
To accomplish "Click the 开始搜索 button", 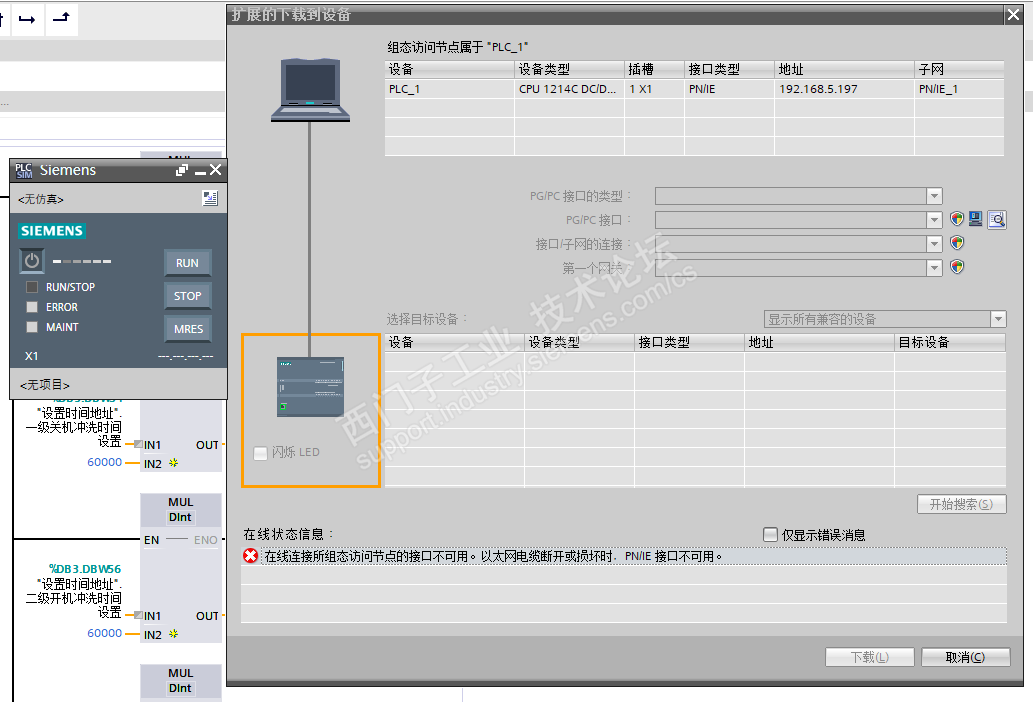I will click(961, 504).
